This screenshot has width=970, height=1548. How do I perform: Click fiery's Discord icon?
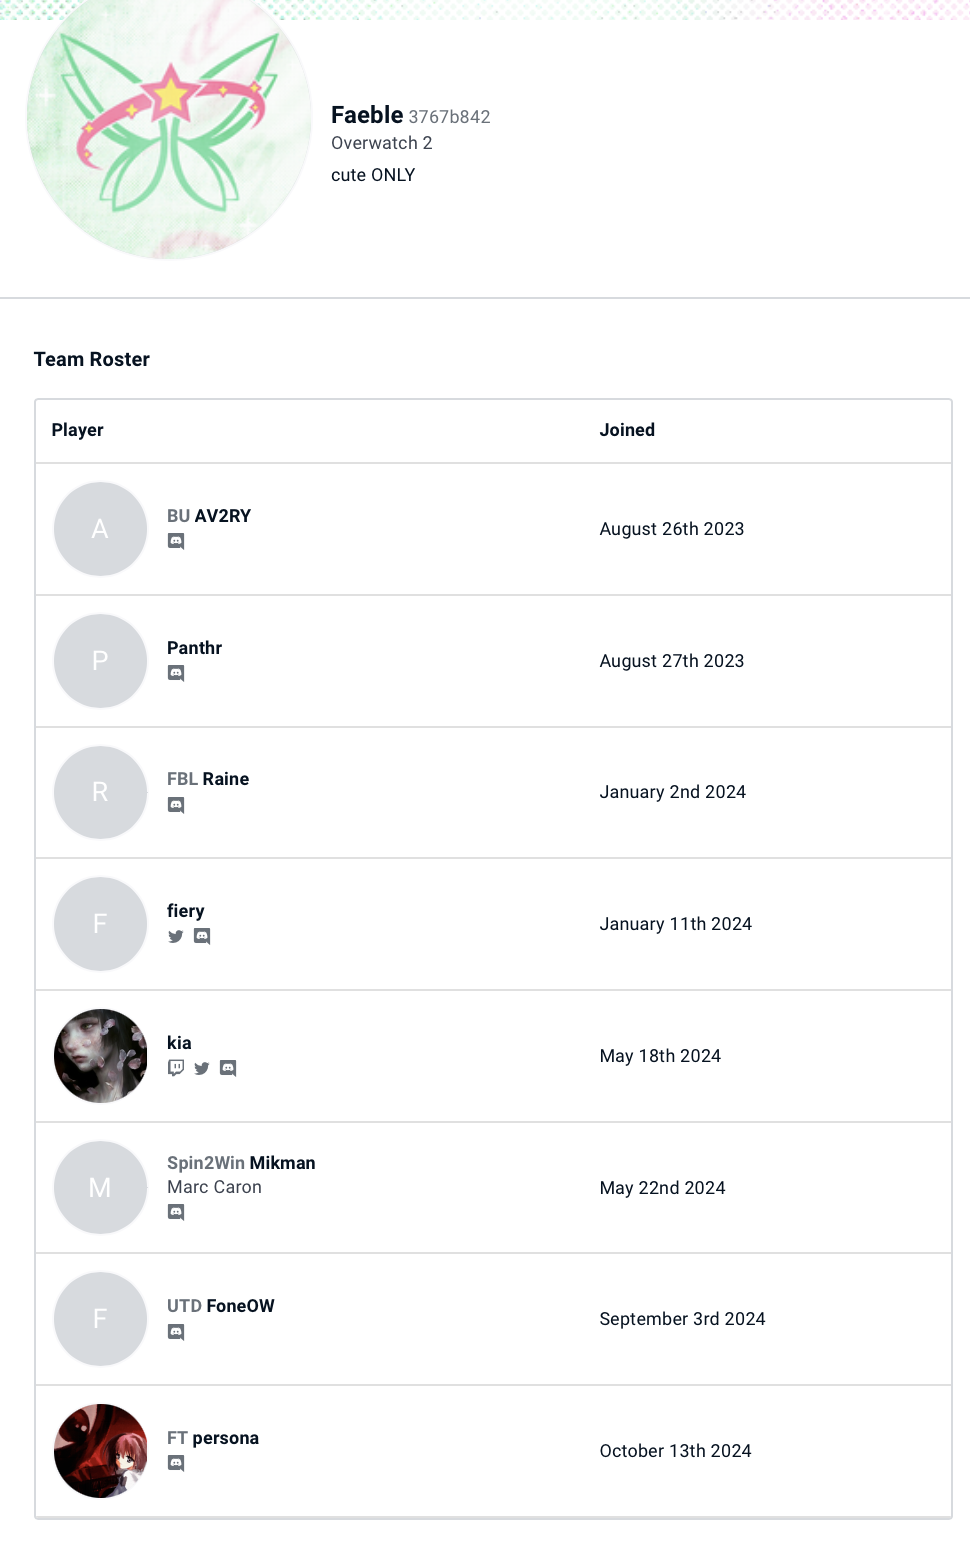coord(202,936)
